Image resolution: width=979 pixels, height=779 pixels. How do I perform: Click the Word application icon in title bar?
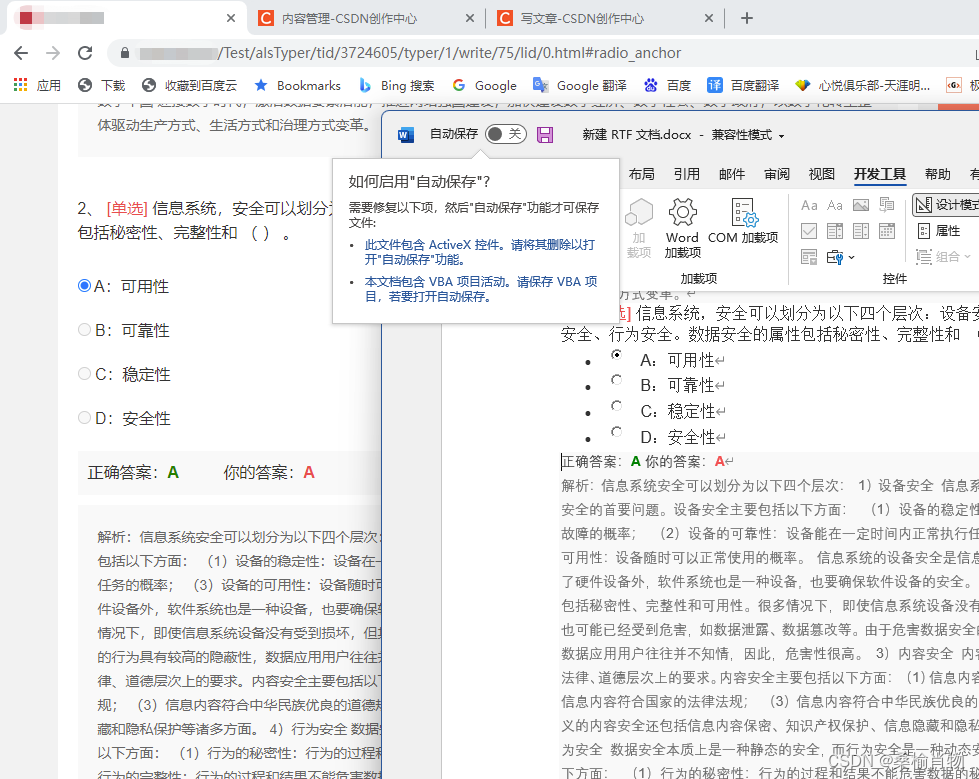coord(406,134)
